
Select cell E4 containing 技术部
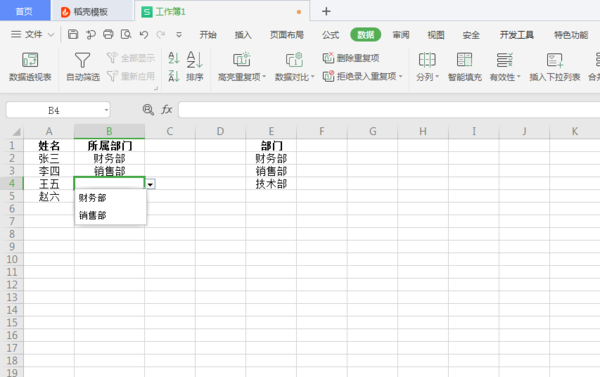click(x=271, y=183)
